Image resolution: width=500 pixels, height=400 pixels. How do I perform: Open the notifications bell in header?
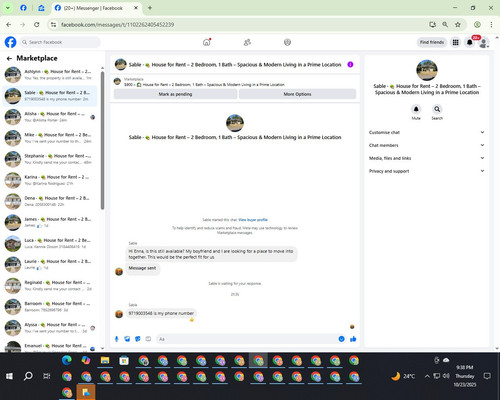(x=469, y=42)
